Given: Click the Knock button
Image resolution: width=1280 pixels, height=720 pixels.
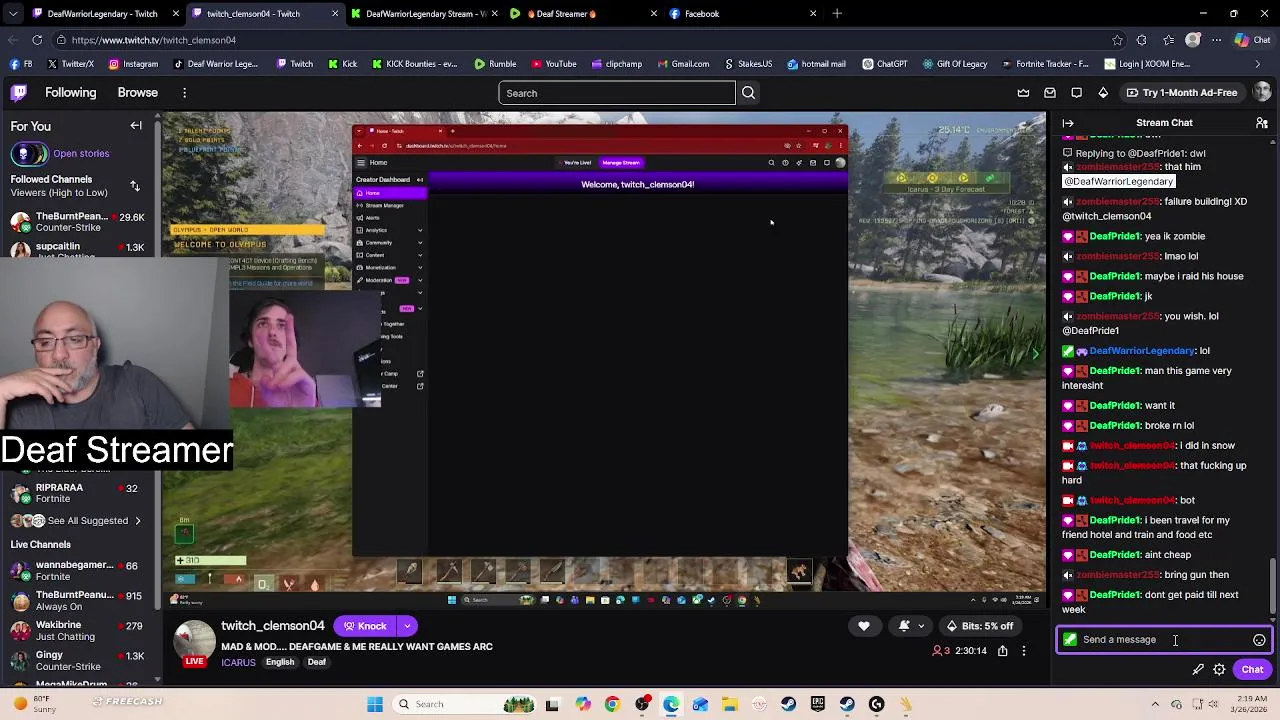Looking at the screenshot, I should coord(365,626).
